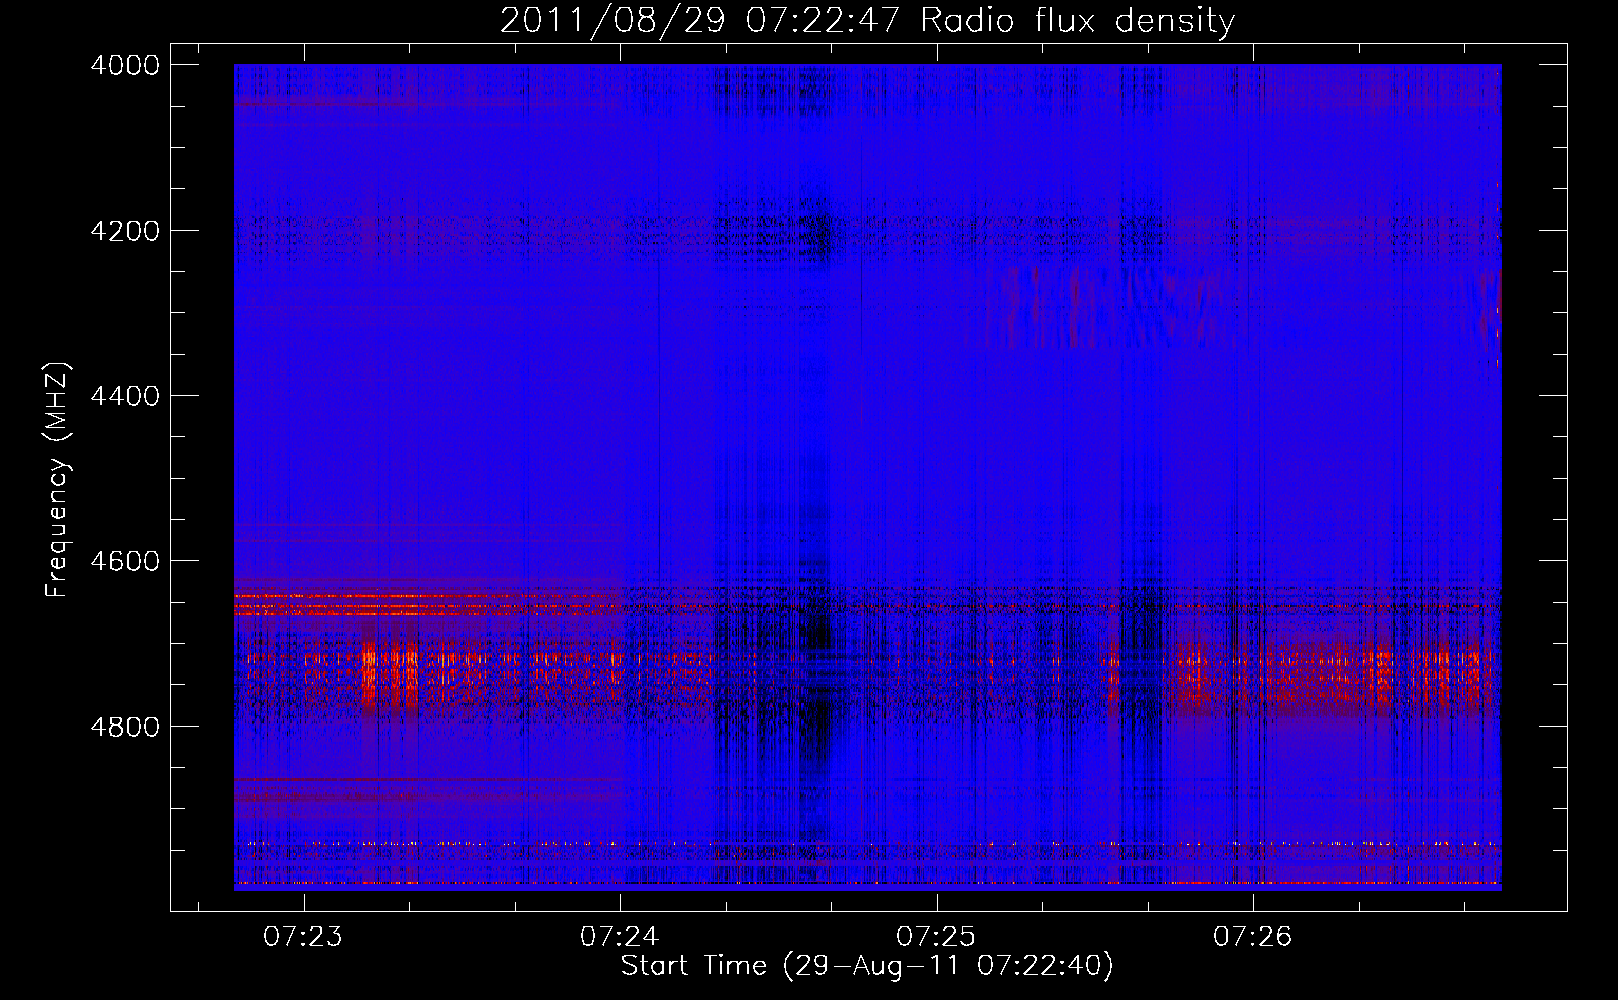Click the 4400 frequency axis label
Screen dimensions: 1618x1000
[x=125, y=396]
